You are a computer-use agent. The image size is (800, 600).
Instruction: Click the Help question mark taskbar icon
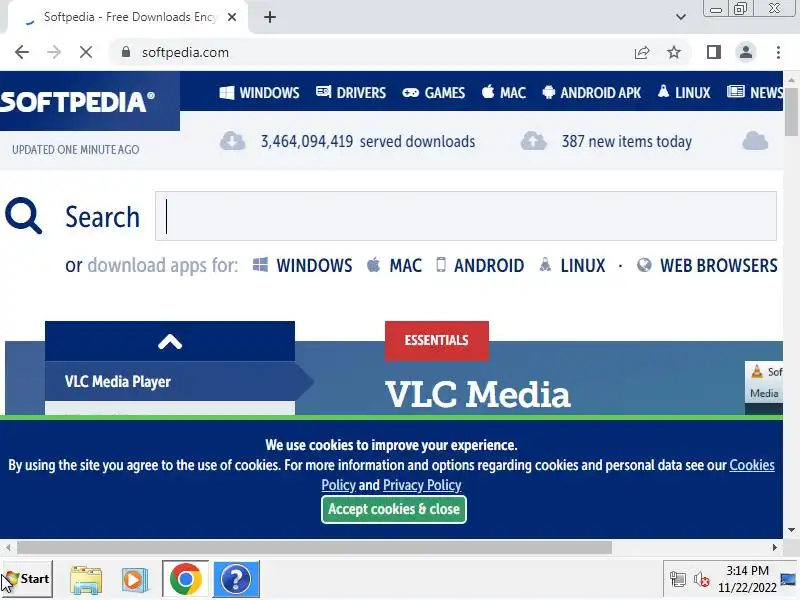[236, 579]
